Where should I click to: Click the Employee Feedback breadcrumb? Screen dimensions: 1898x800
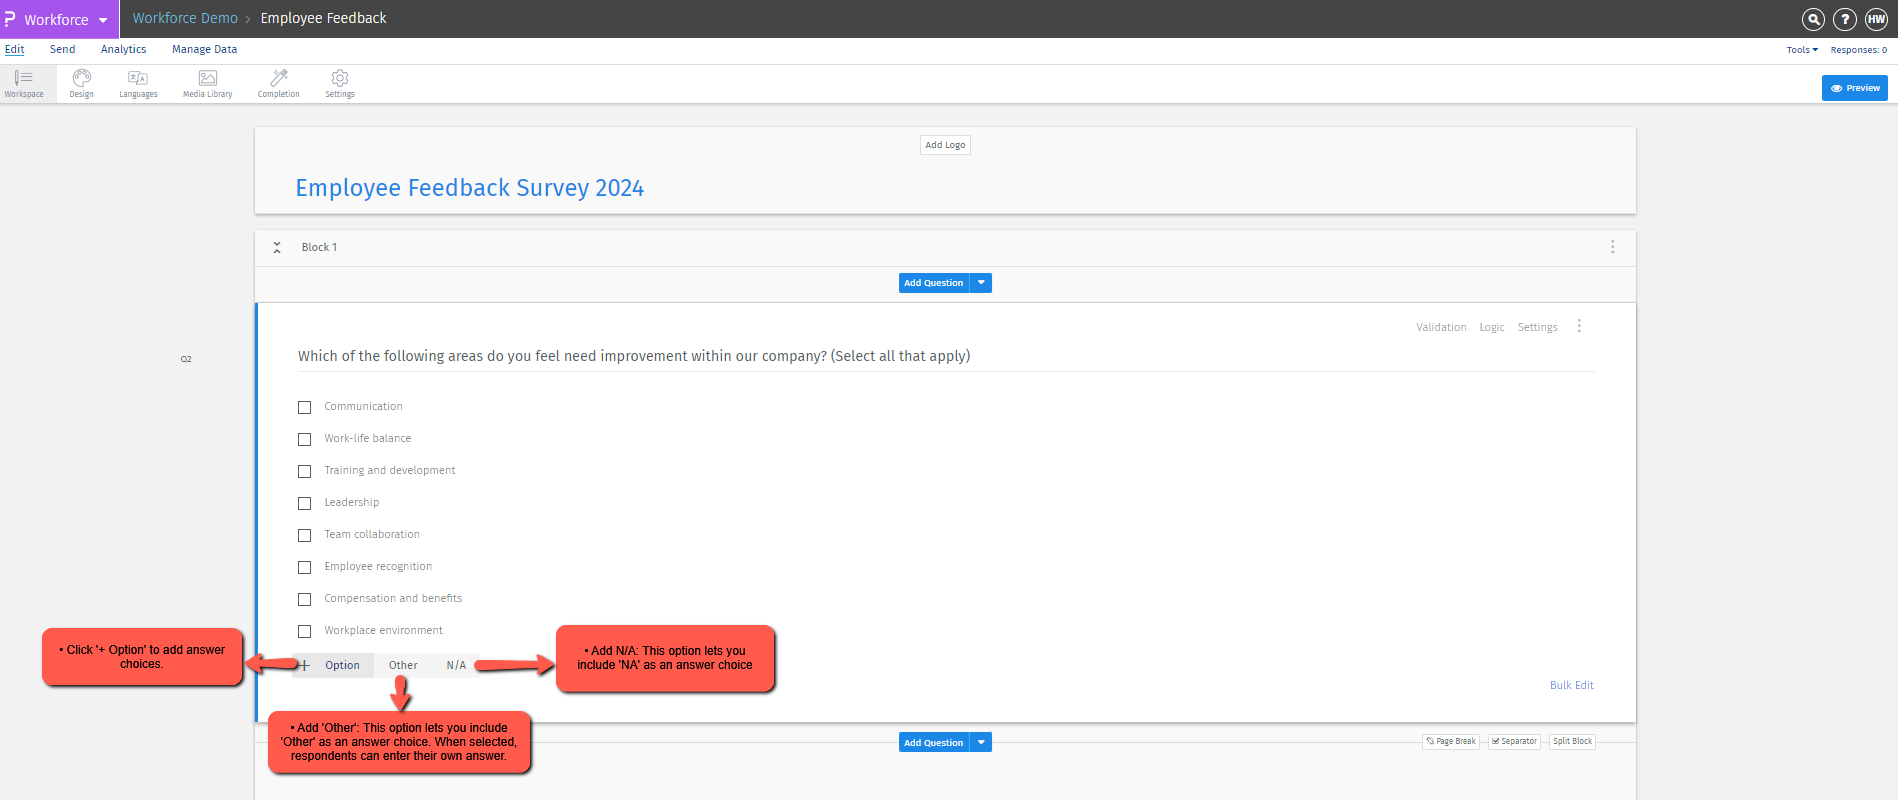[x=323, y=18]
